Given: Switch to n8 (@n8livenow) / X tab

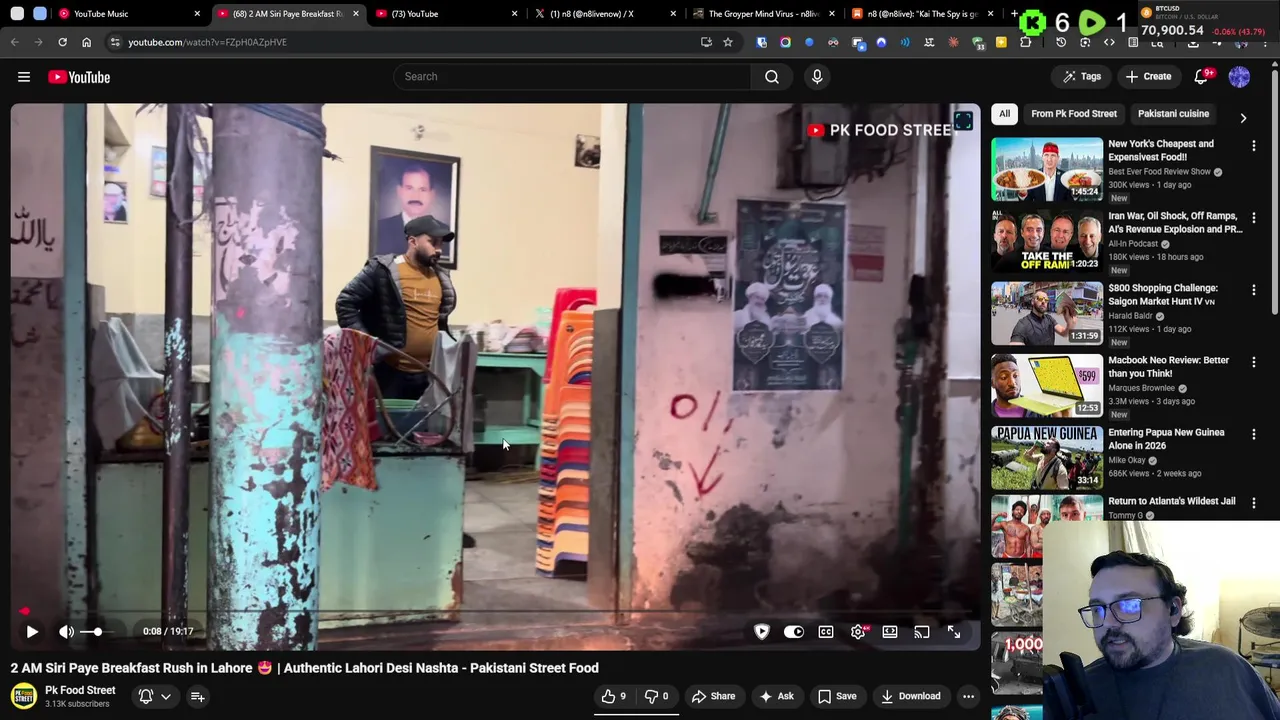Looking at the screenshot, I should 604,14.
